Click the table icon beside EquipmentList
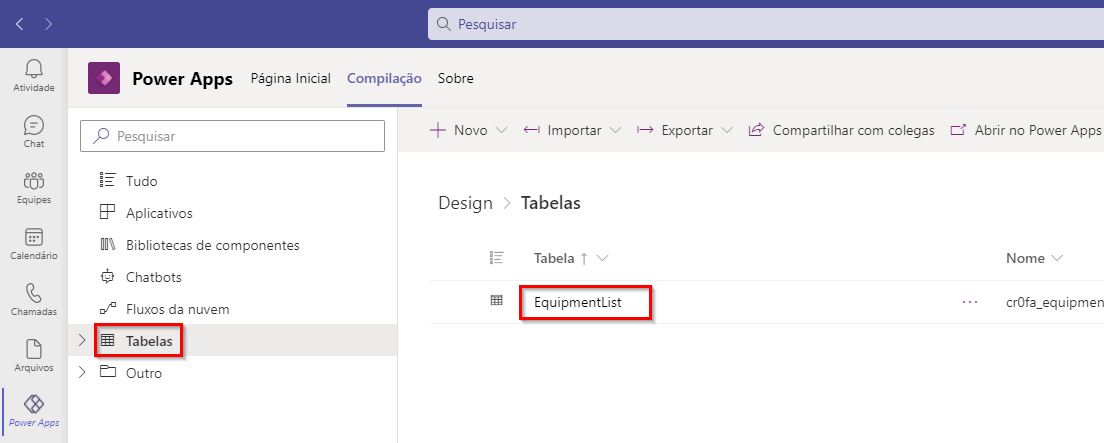 click(496, 301)
